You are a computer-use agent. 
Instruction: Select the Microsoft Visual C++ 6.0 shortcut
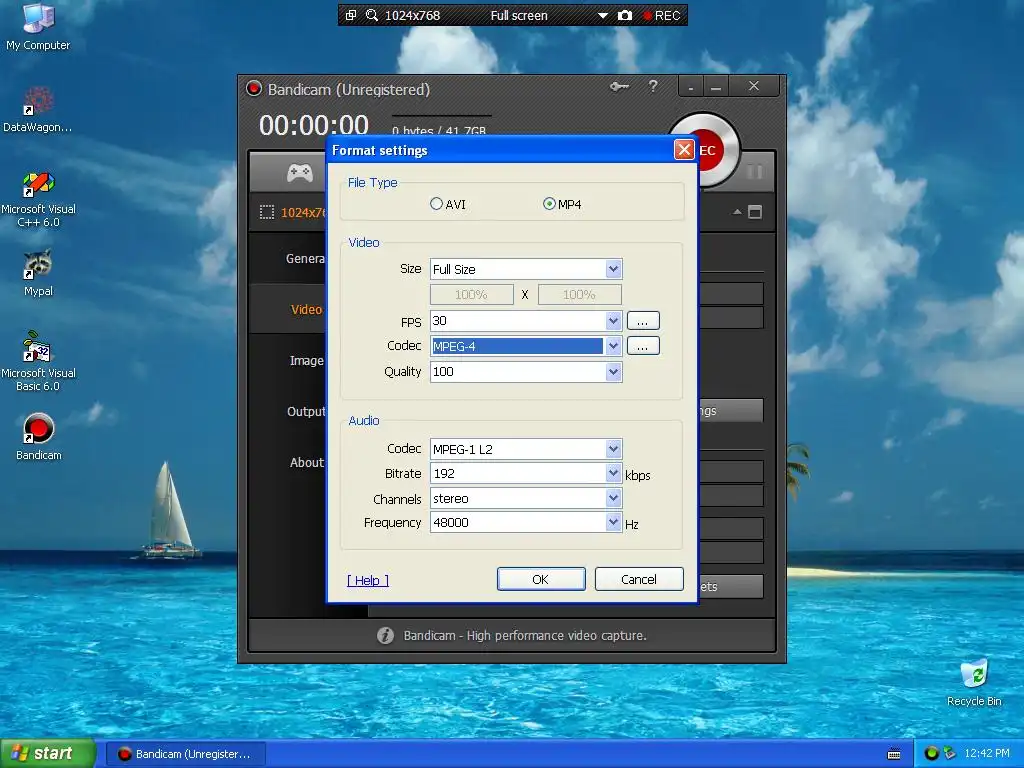click(x=38, y=199)
